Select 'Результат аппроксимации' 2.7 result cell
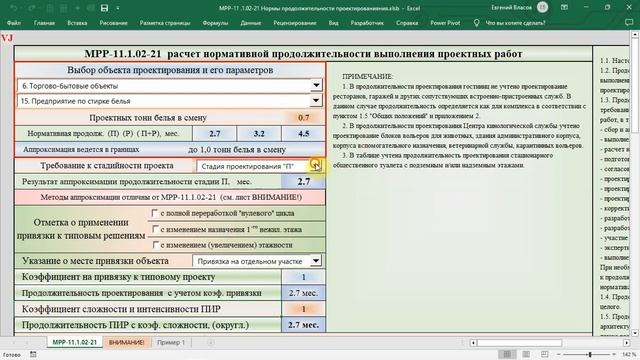 pyautogui.click(x=303, y=182)
